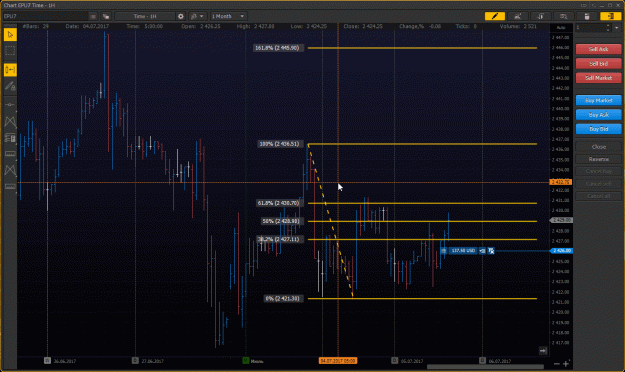Click the horizontal chart scrollbar
The height and width of the screenshot is (372, 625).
pos(485,367)
